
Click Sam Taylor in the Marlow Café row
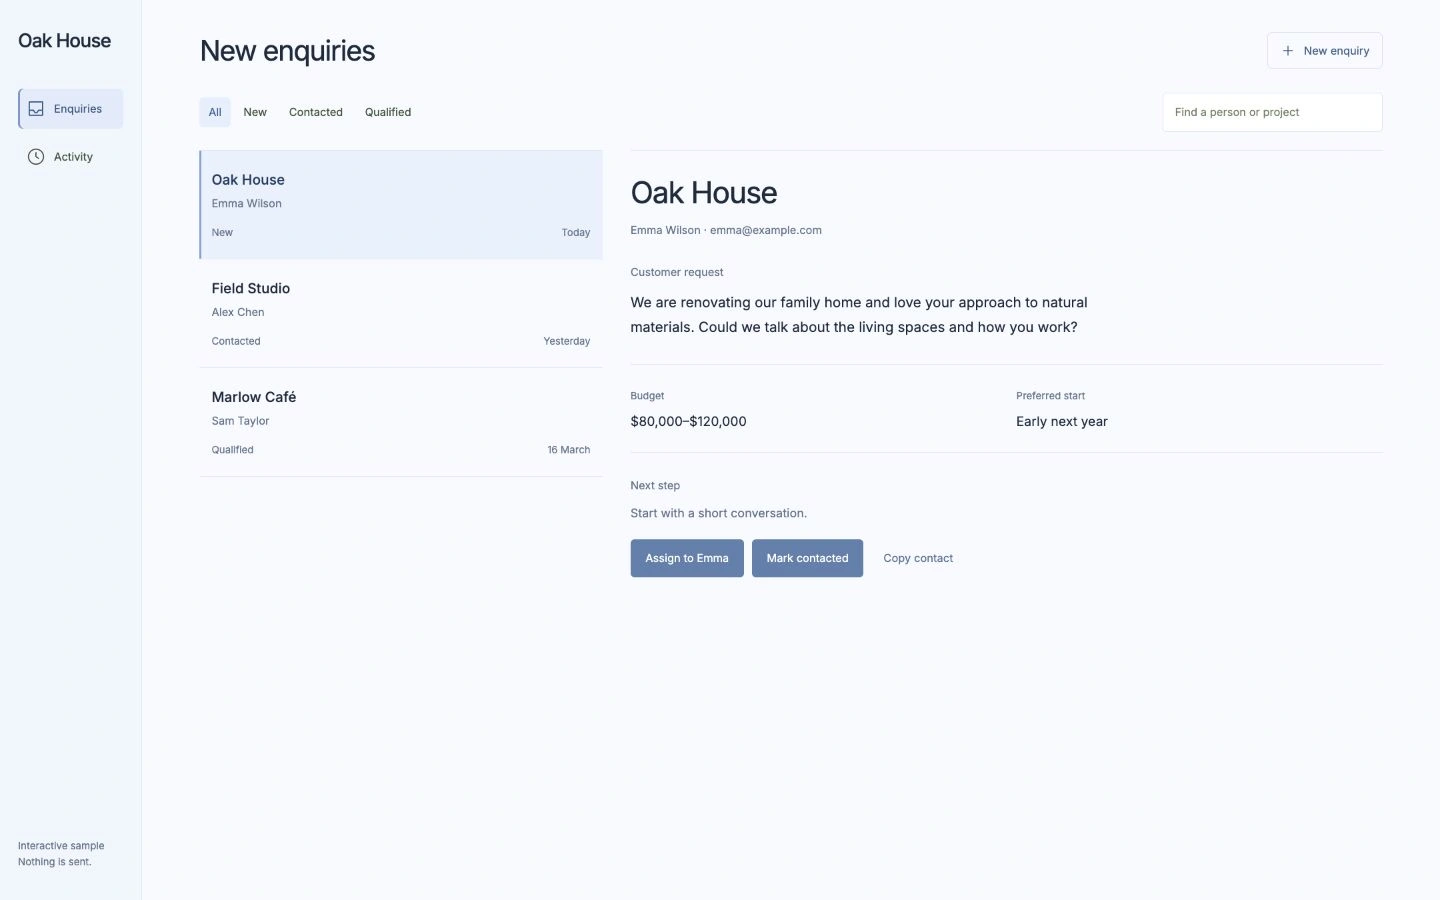click(x=240, y=421)
